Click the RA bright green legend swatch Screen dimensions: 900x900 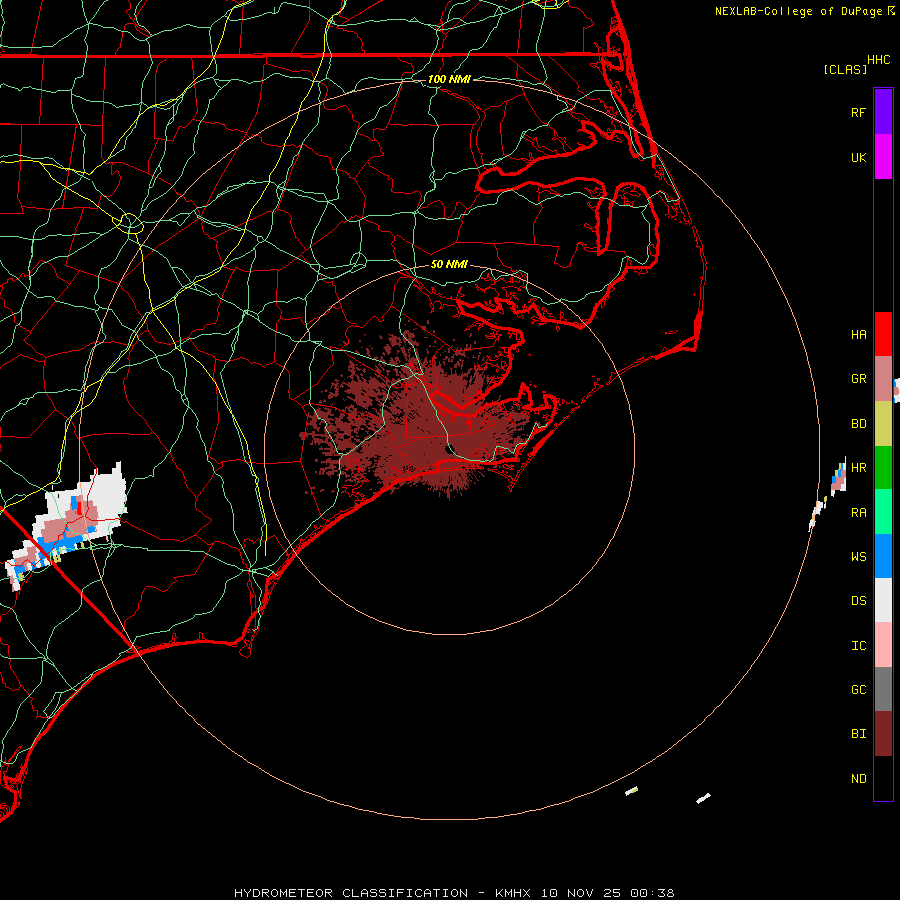[x=883, y=512]
